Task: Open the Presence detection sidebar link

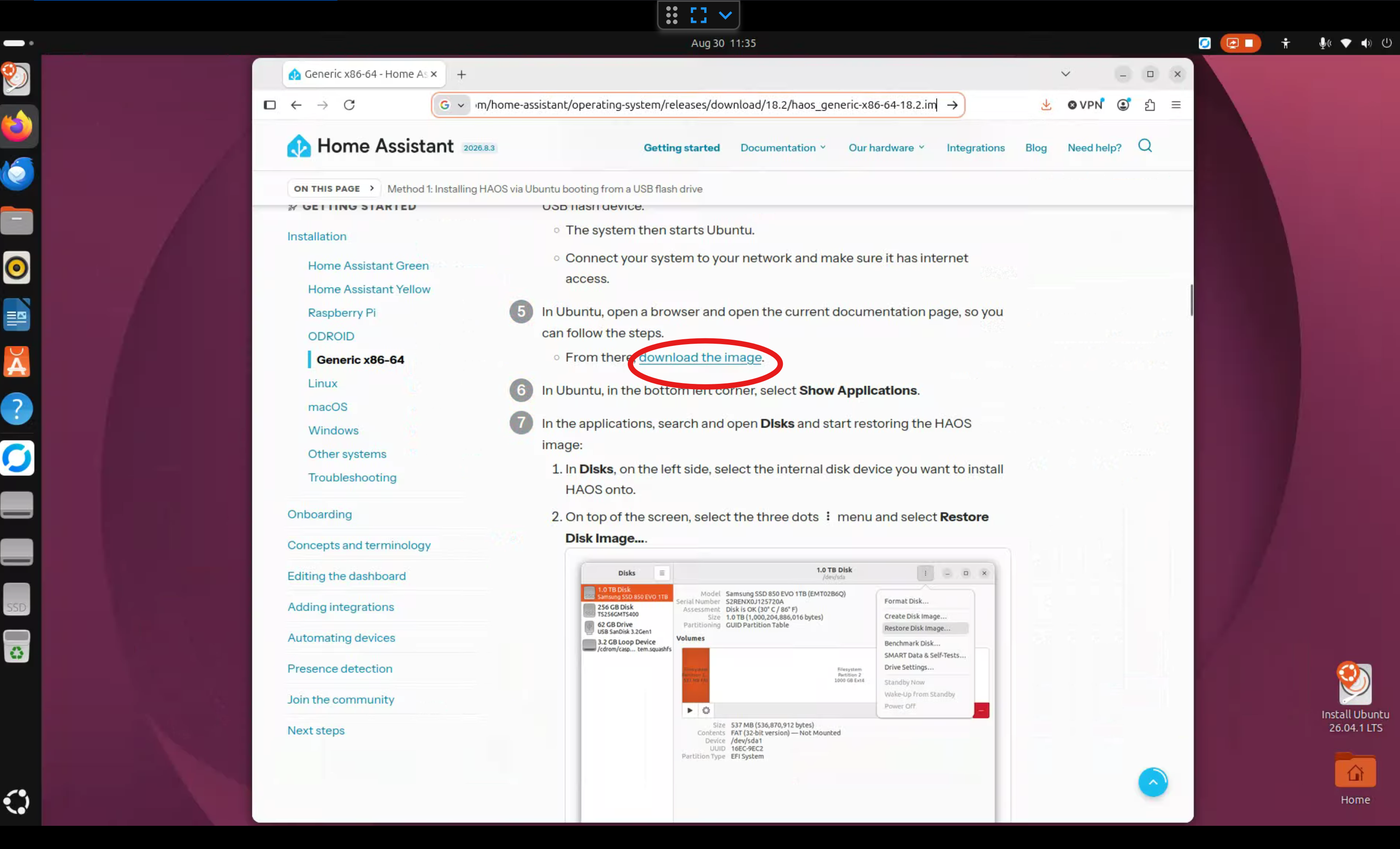Action: 340,669
